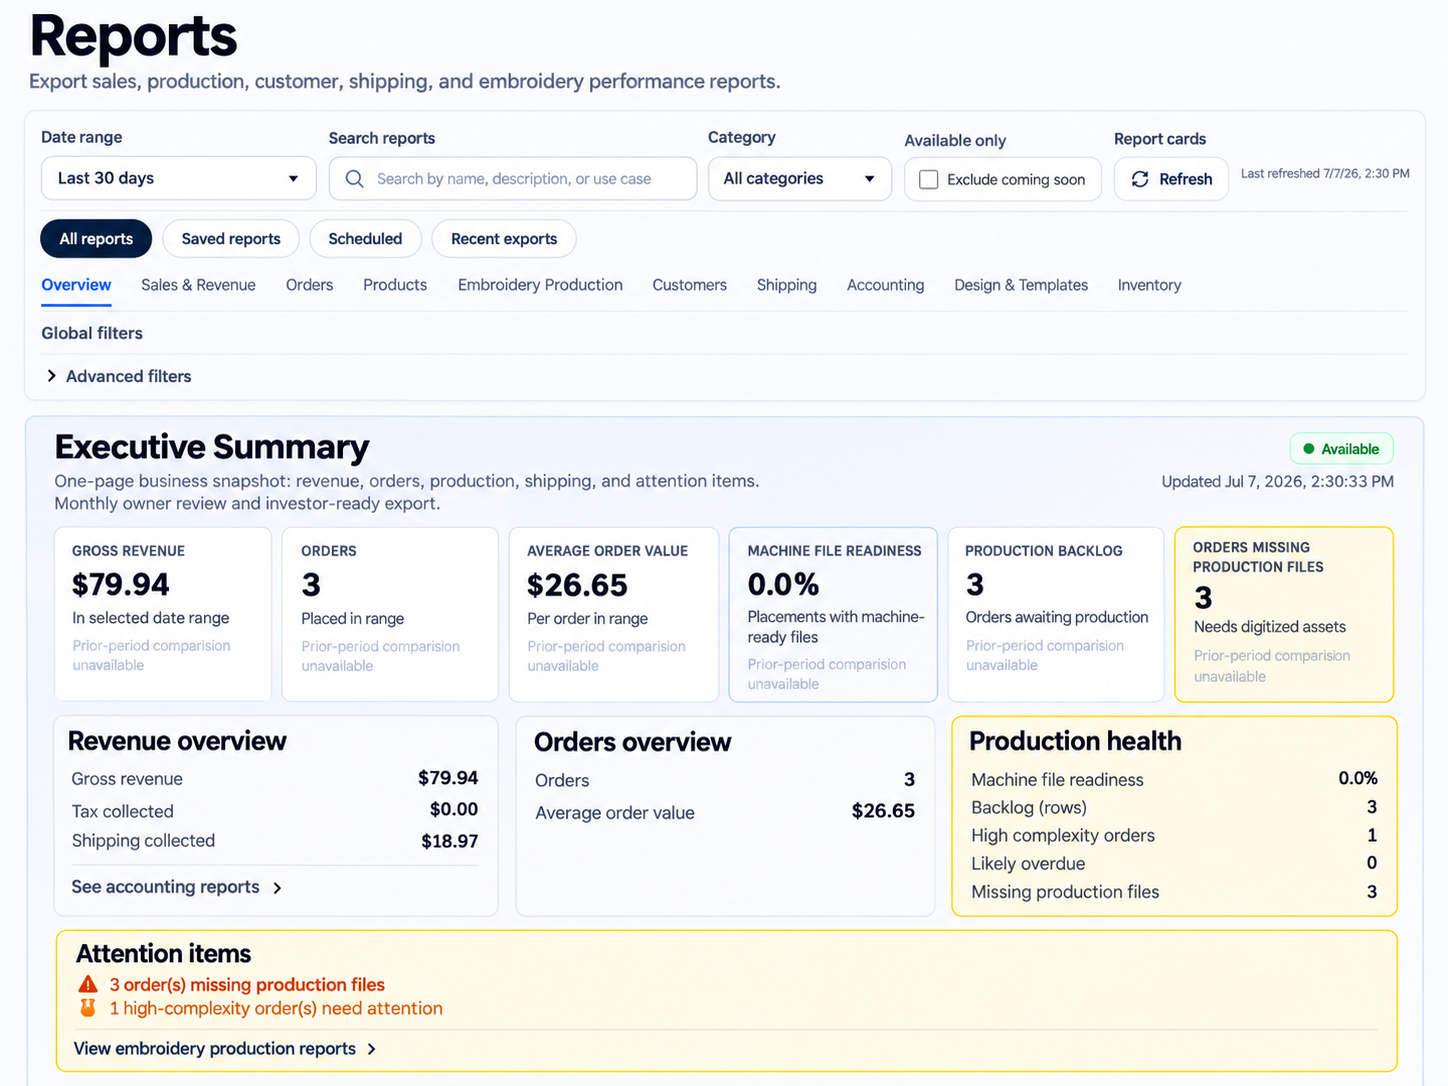Click the green Available status dot
Image resolution: width=1448 pixels, height=1086 pixels.
(x=1309, y=449)
